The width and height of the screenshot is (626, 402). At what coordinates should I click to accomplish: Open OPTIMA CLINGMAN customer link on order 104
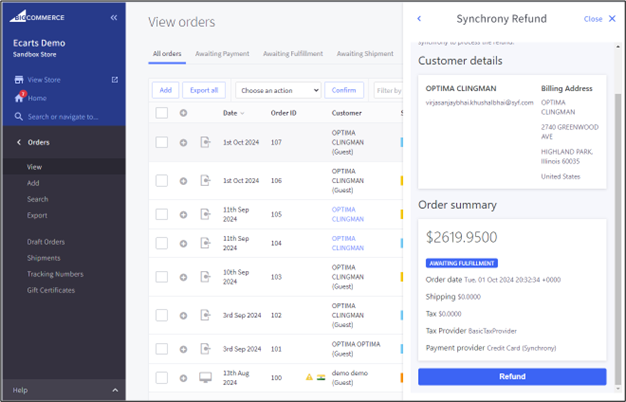pyautogui.click(x=348, y=243)
